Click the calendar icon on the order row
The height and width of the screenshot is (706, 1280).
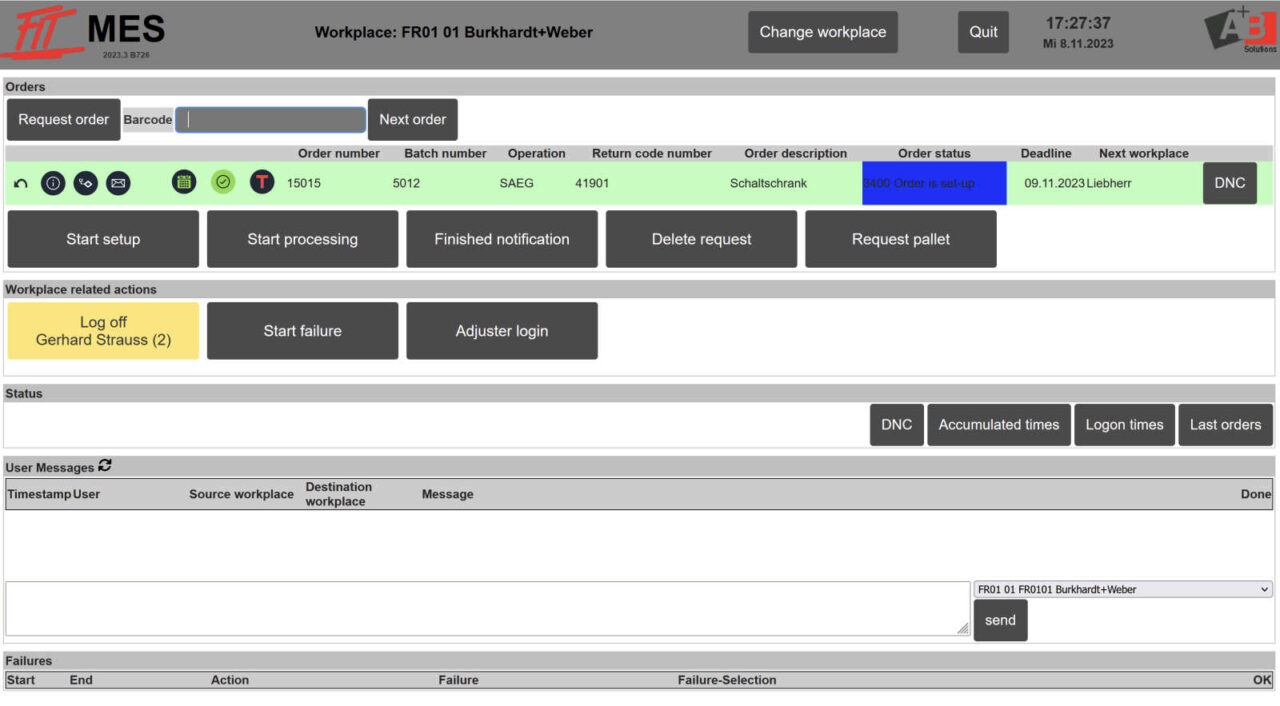(x=184, y=183)
